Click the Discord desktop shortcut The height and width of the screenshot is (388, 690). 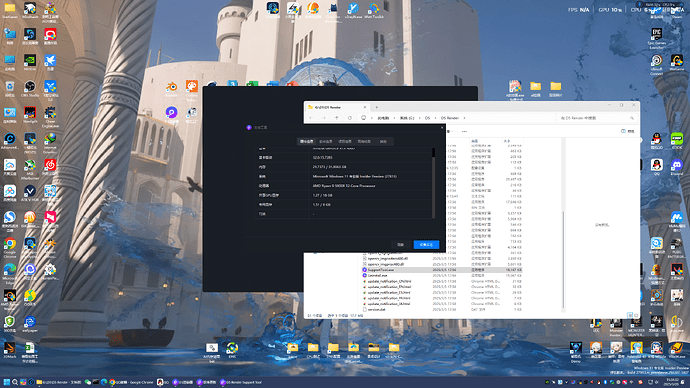click(676, 168)
